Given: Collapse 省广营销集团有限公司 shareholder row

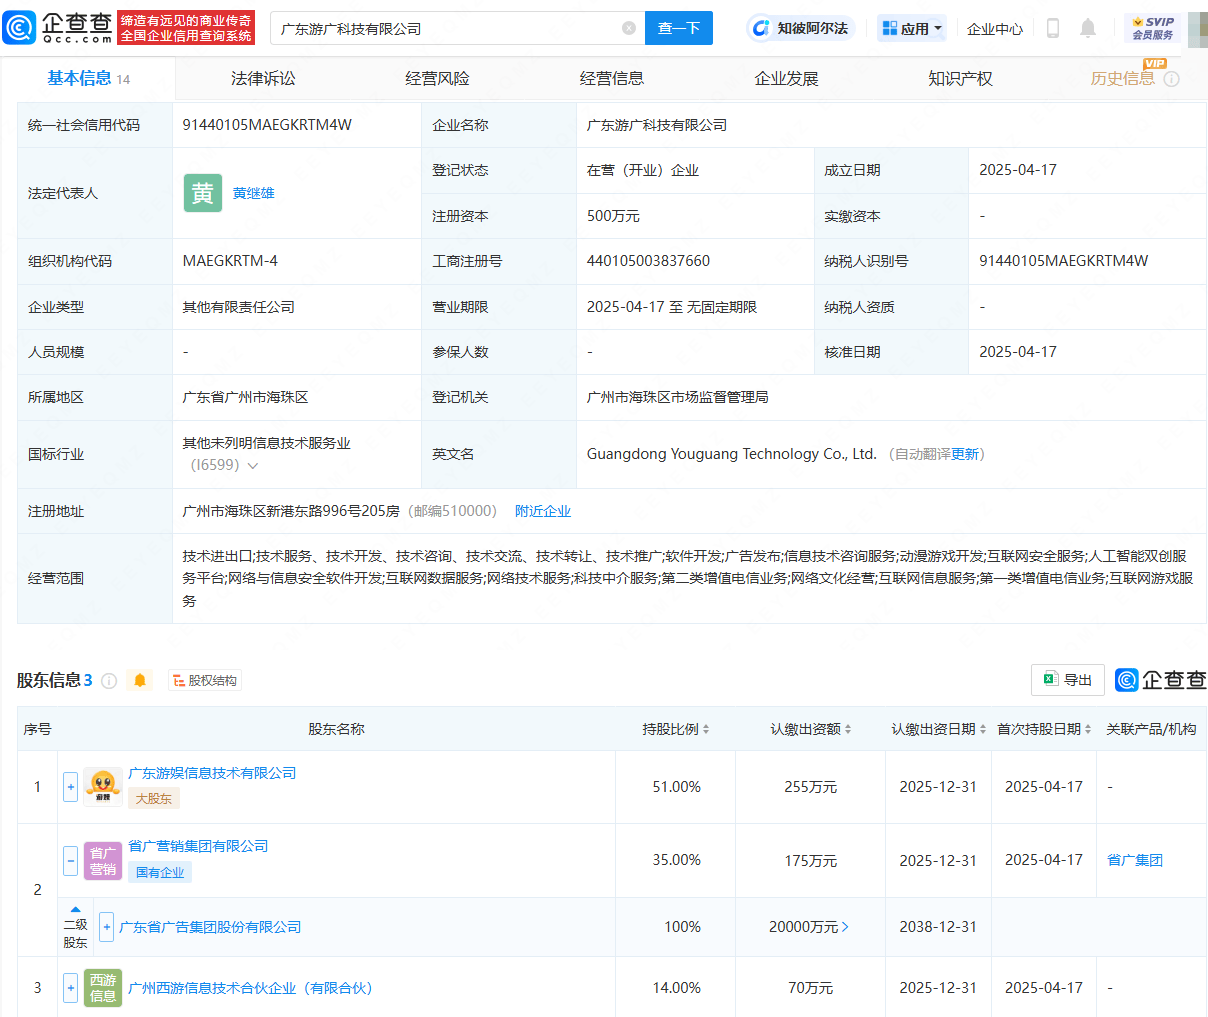Looking at the screenshot, I should (70, 860).
